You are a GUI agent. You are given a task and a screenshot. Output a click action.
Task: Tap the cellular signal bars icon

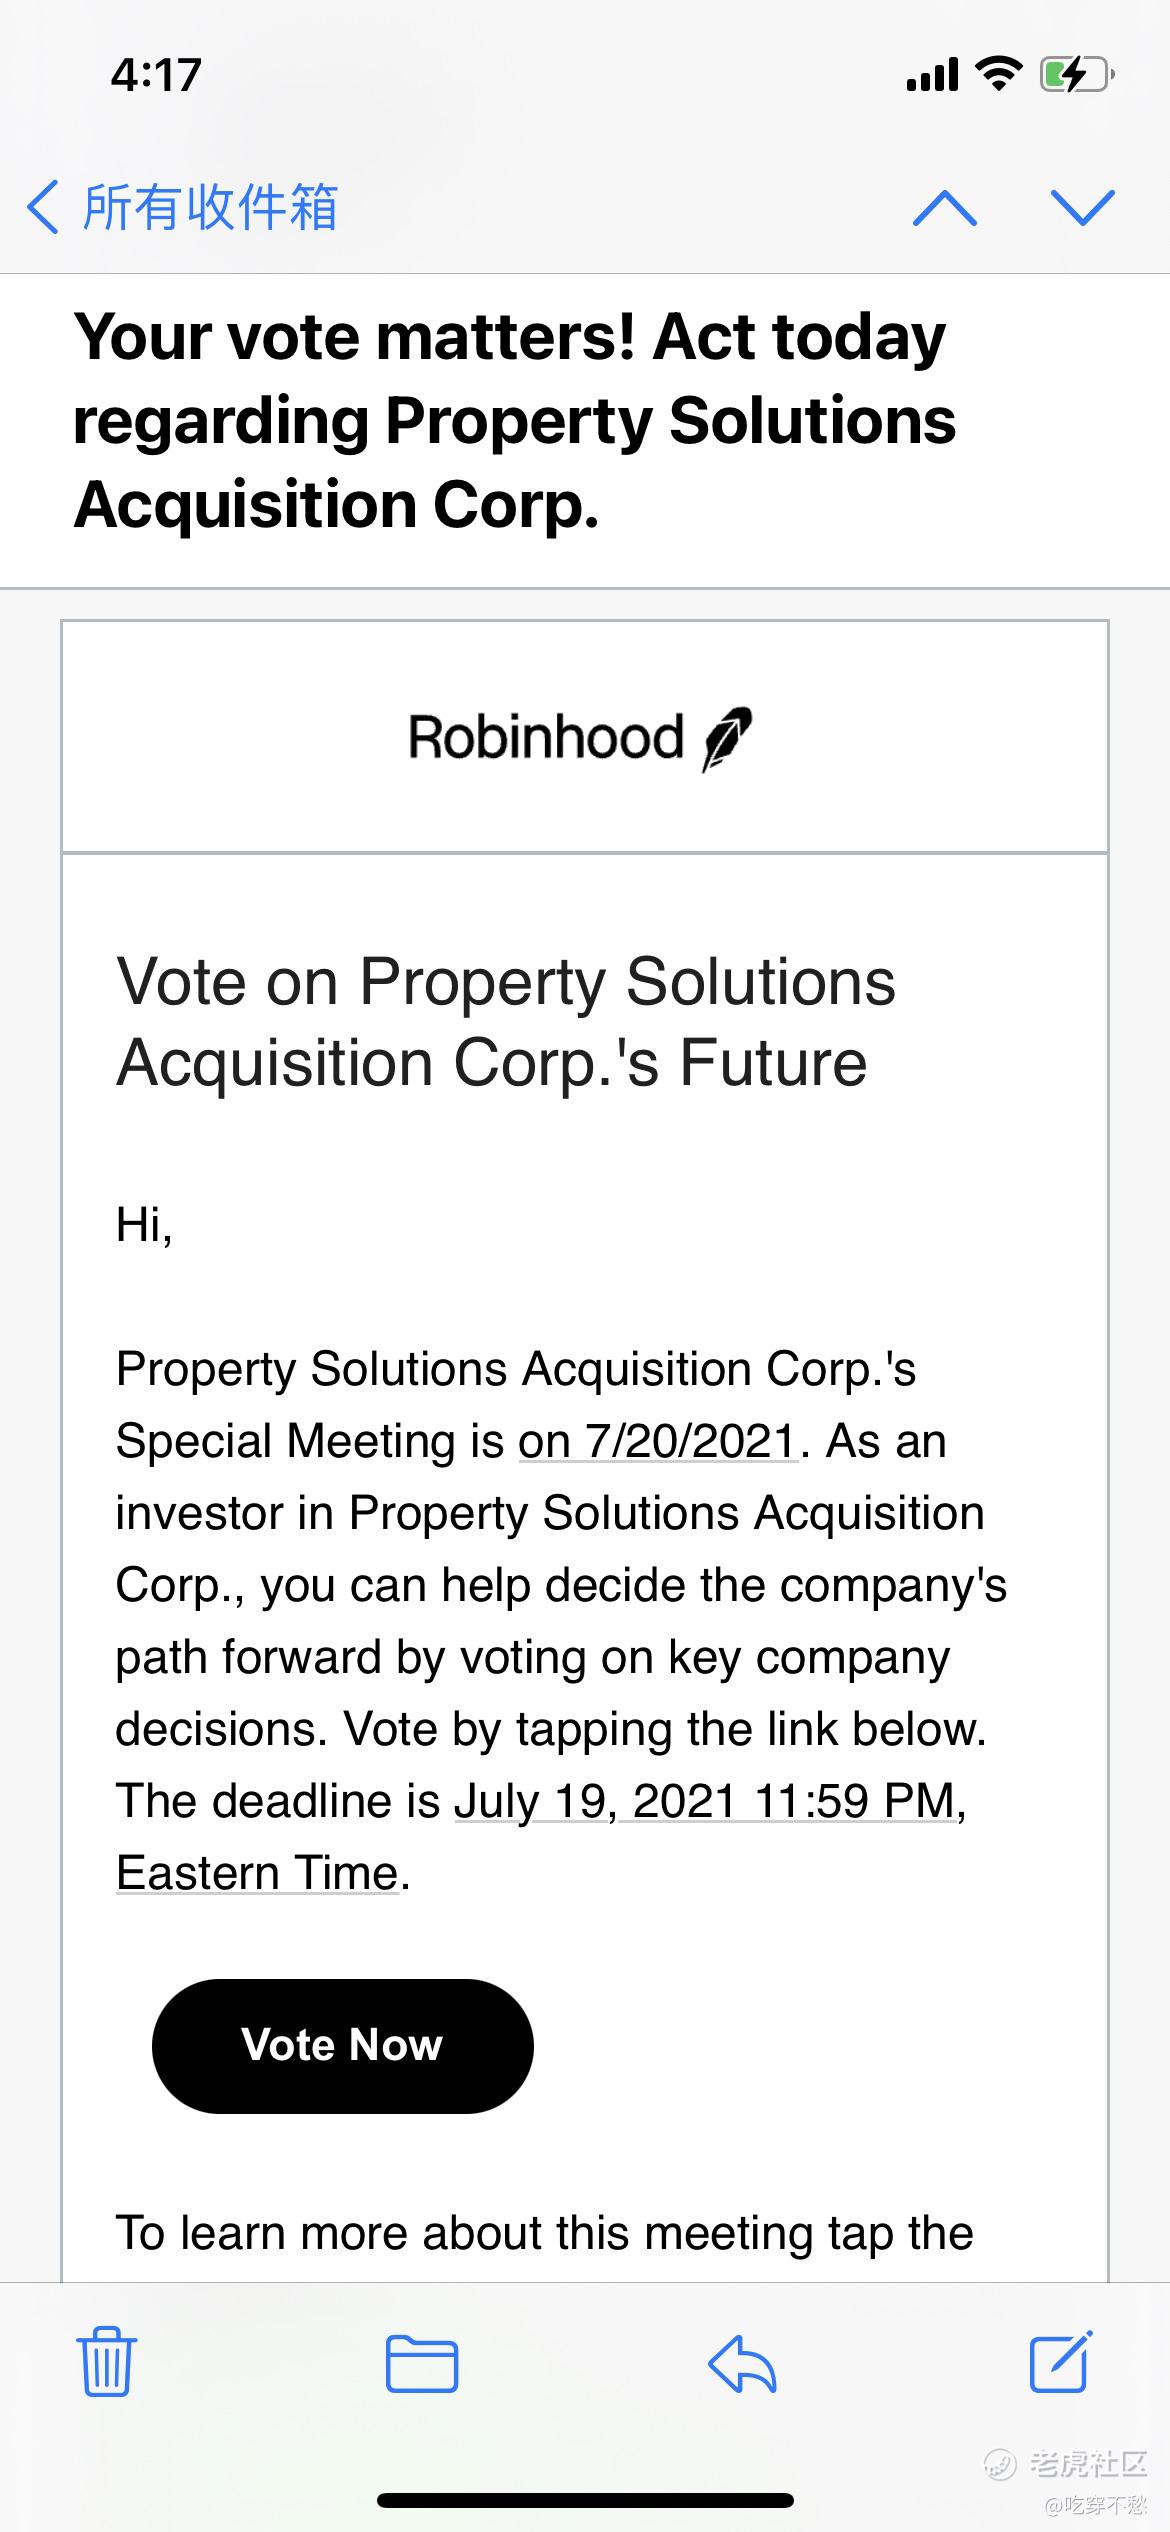point(932,75)
